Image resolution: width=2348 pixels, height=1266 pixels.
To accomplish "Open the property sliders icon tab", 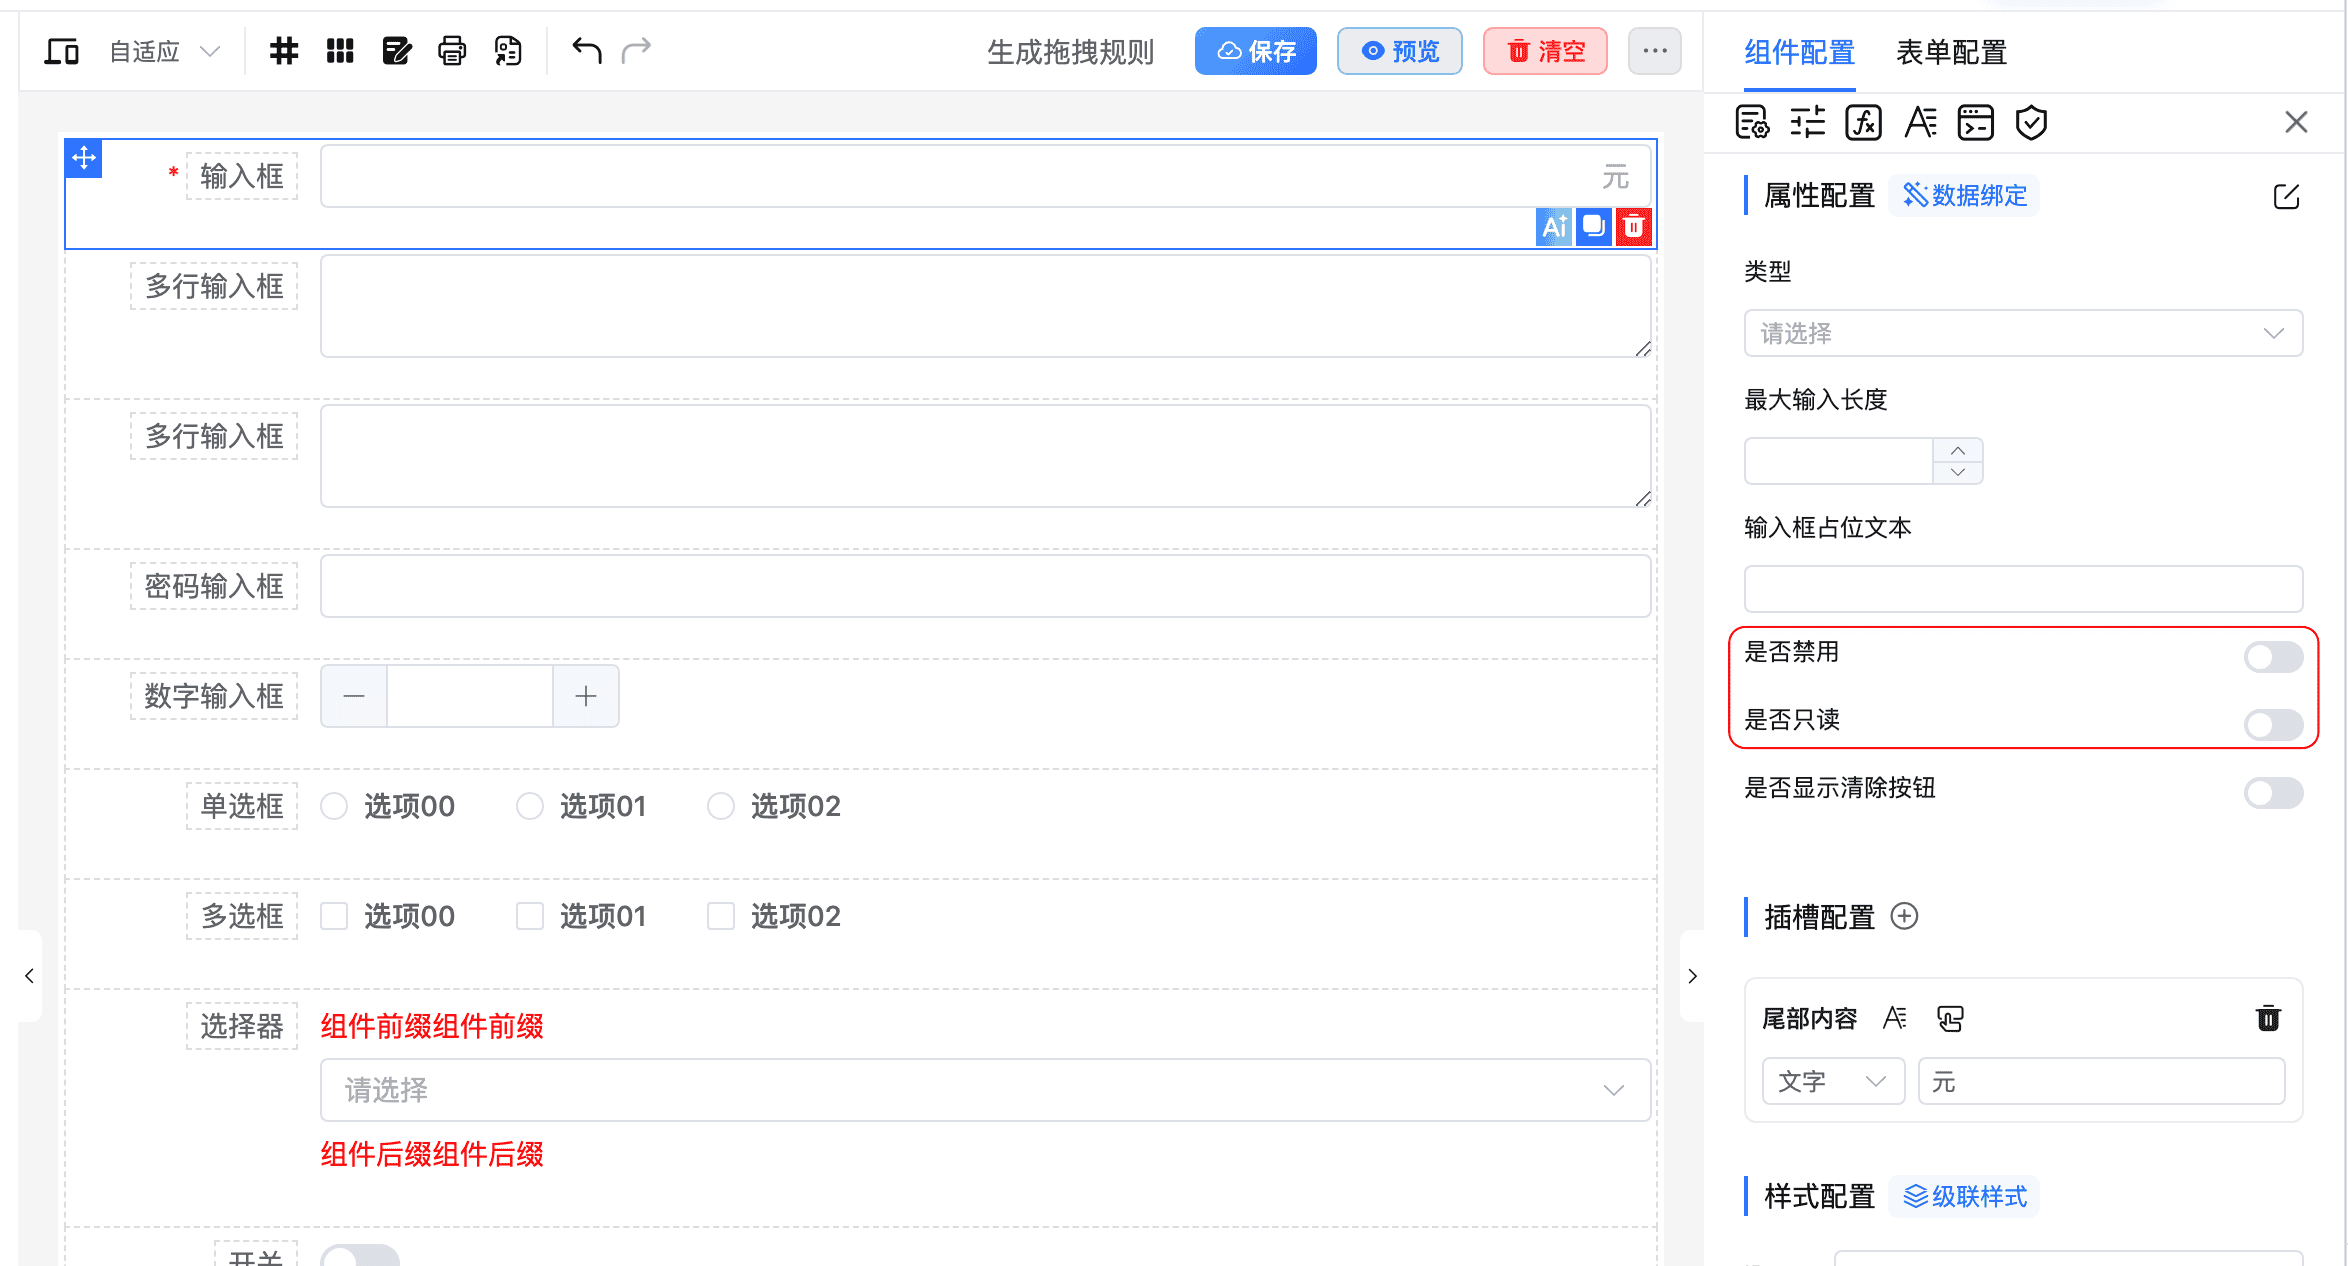I will (x=1808, y=123).
